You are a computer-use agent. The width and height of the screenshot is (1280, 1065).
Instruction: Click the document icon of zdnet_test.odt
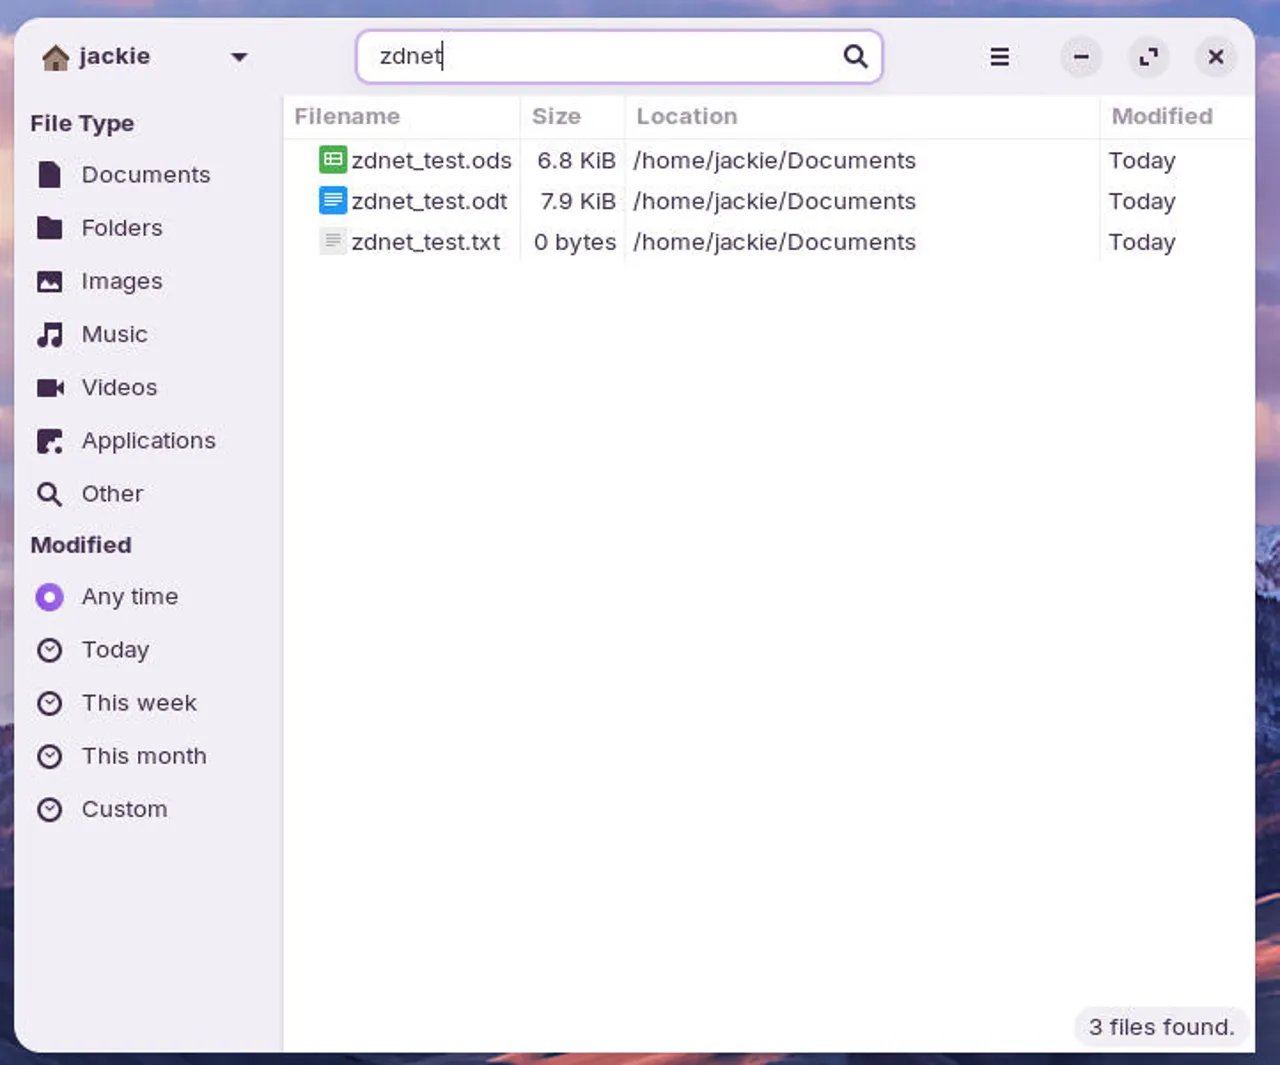click(333, 201)
